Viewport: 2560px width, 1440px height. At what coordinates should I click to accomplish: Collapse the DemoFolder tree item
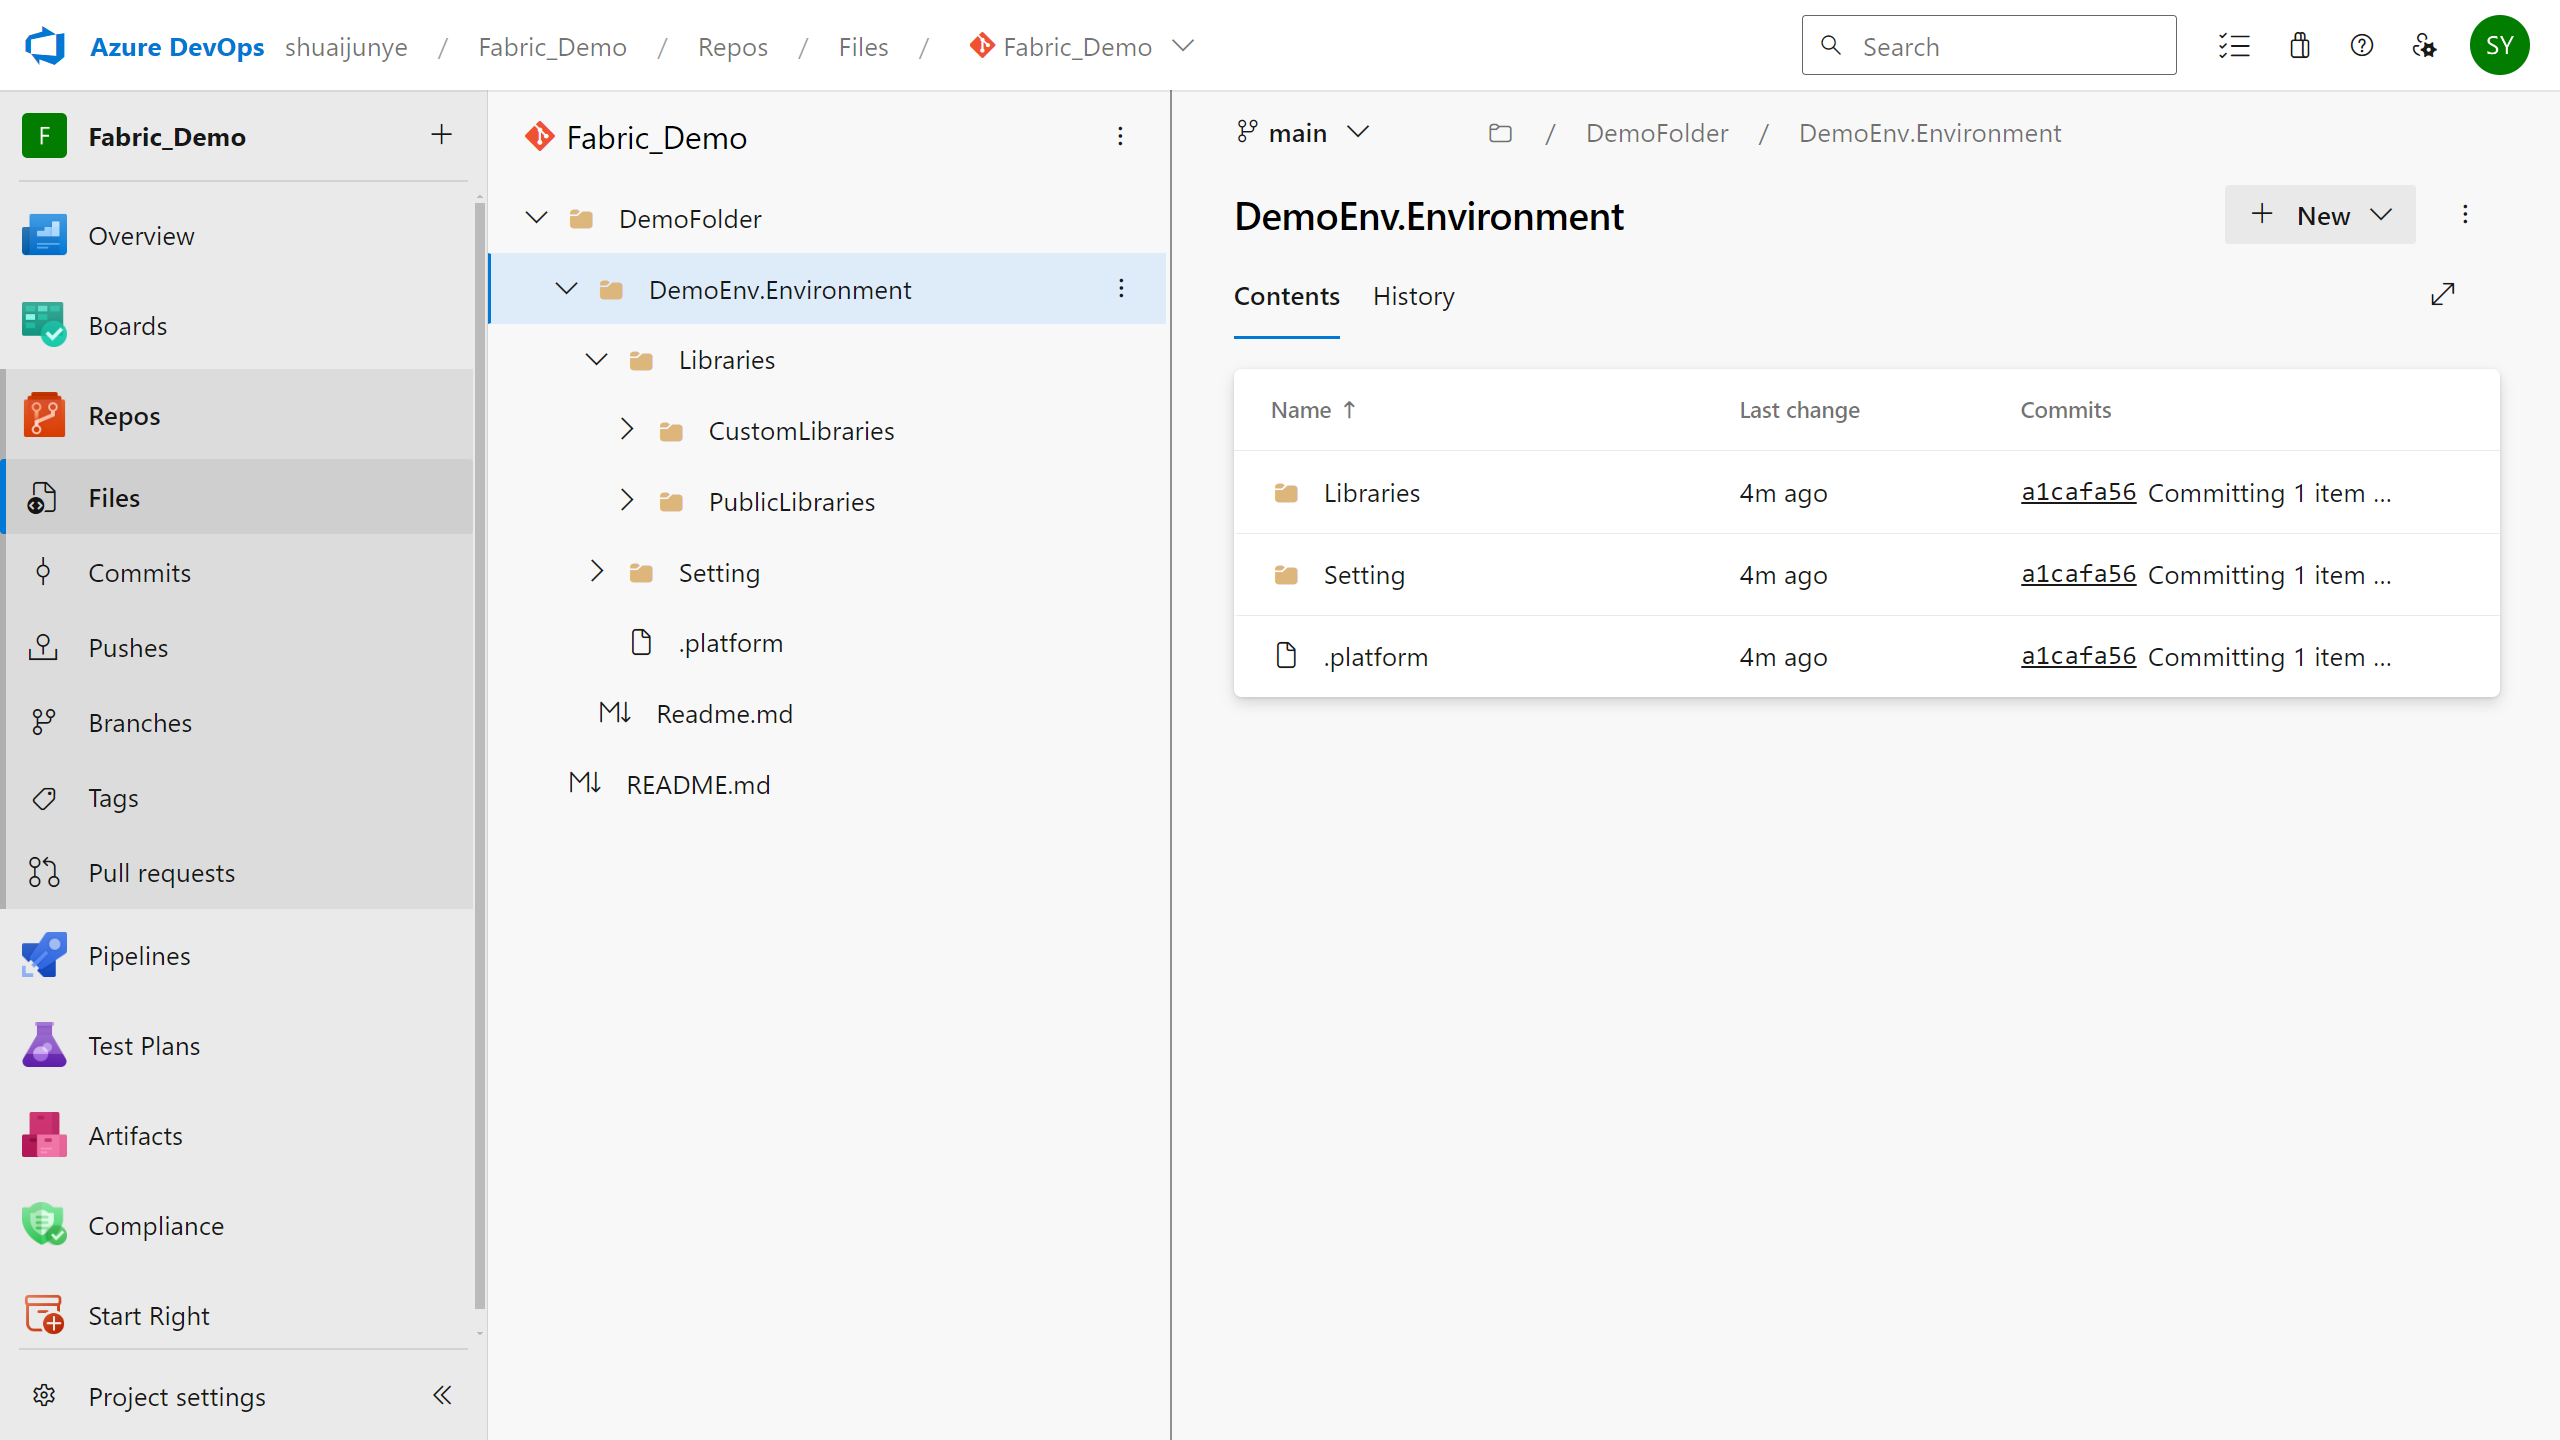pos(536,218)
